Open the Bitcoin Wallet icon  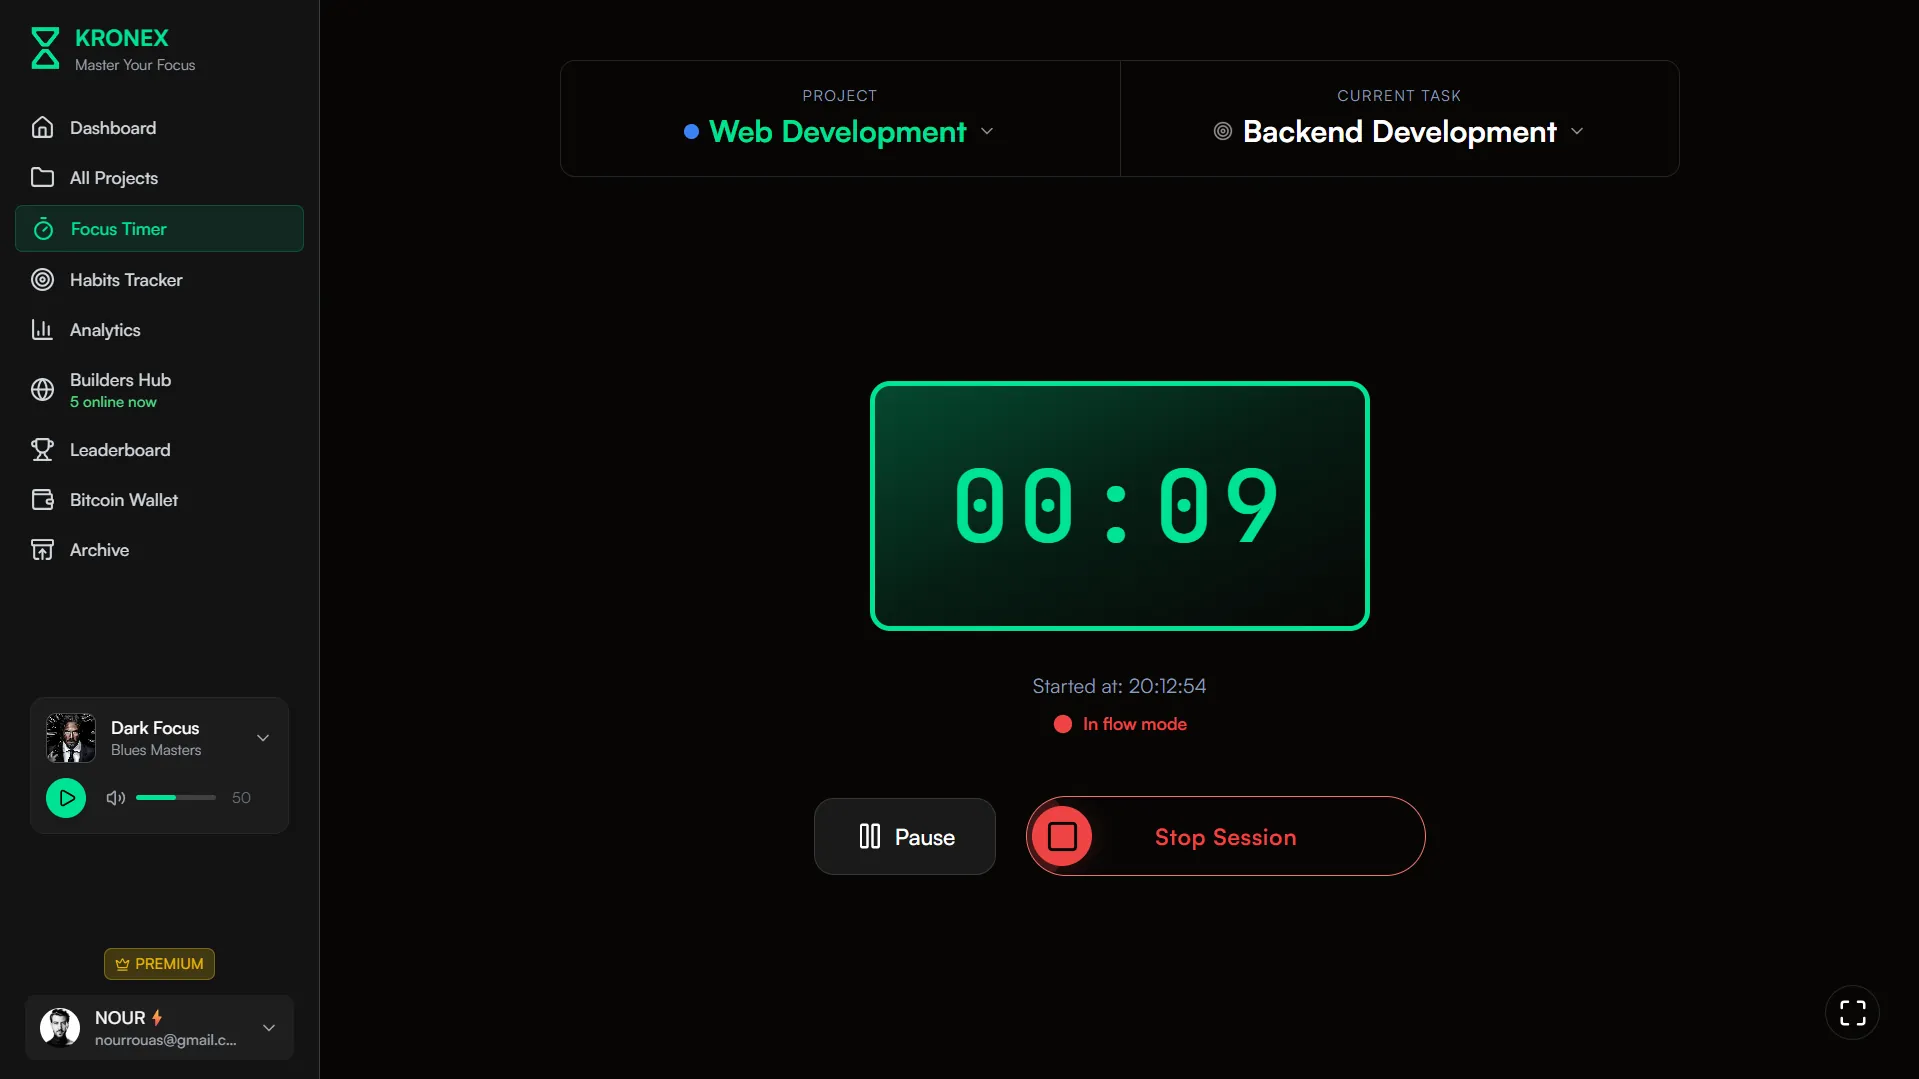click(44, 499)
